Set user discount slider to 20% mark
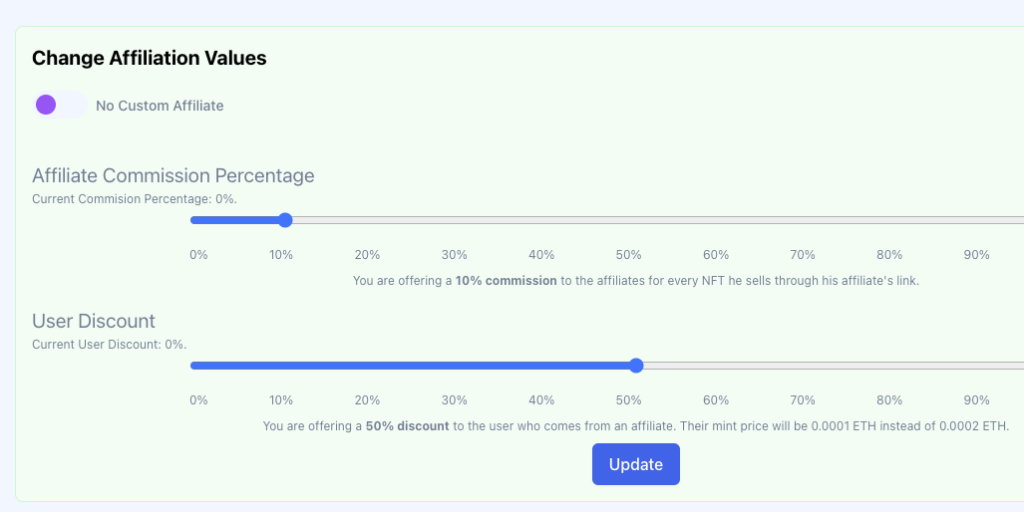The width and height of the screenshot is (1024, 512). coord(373,365)
